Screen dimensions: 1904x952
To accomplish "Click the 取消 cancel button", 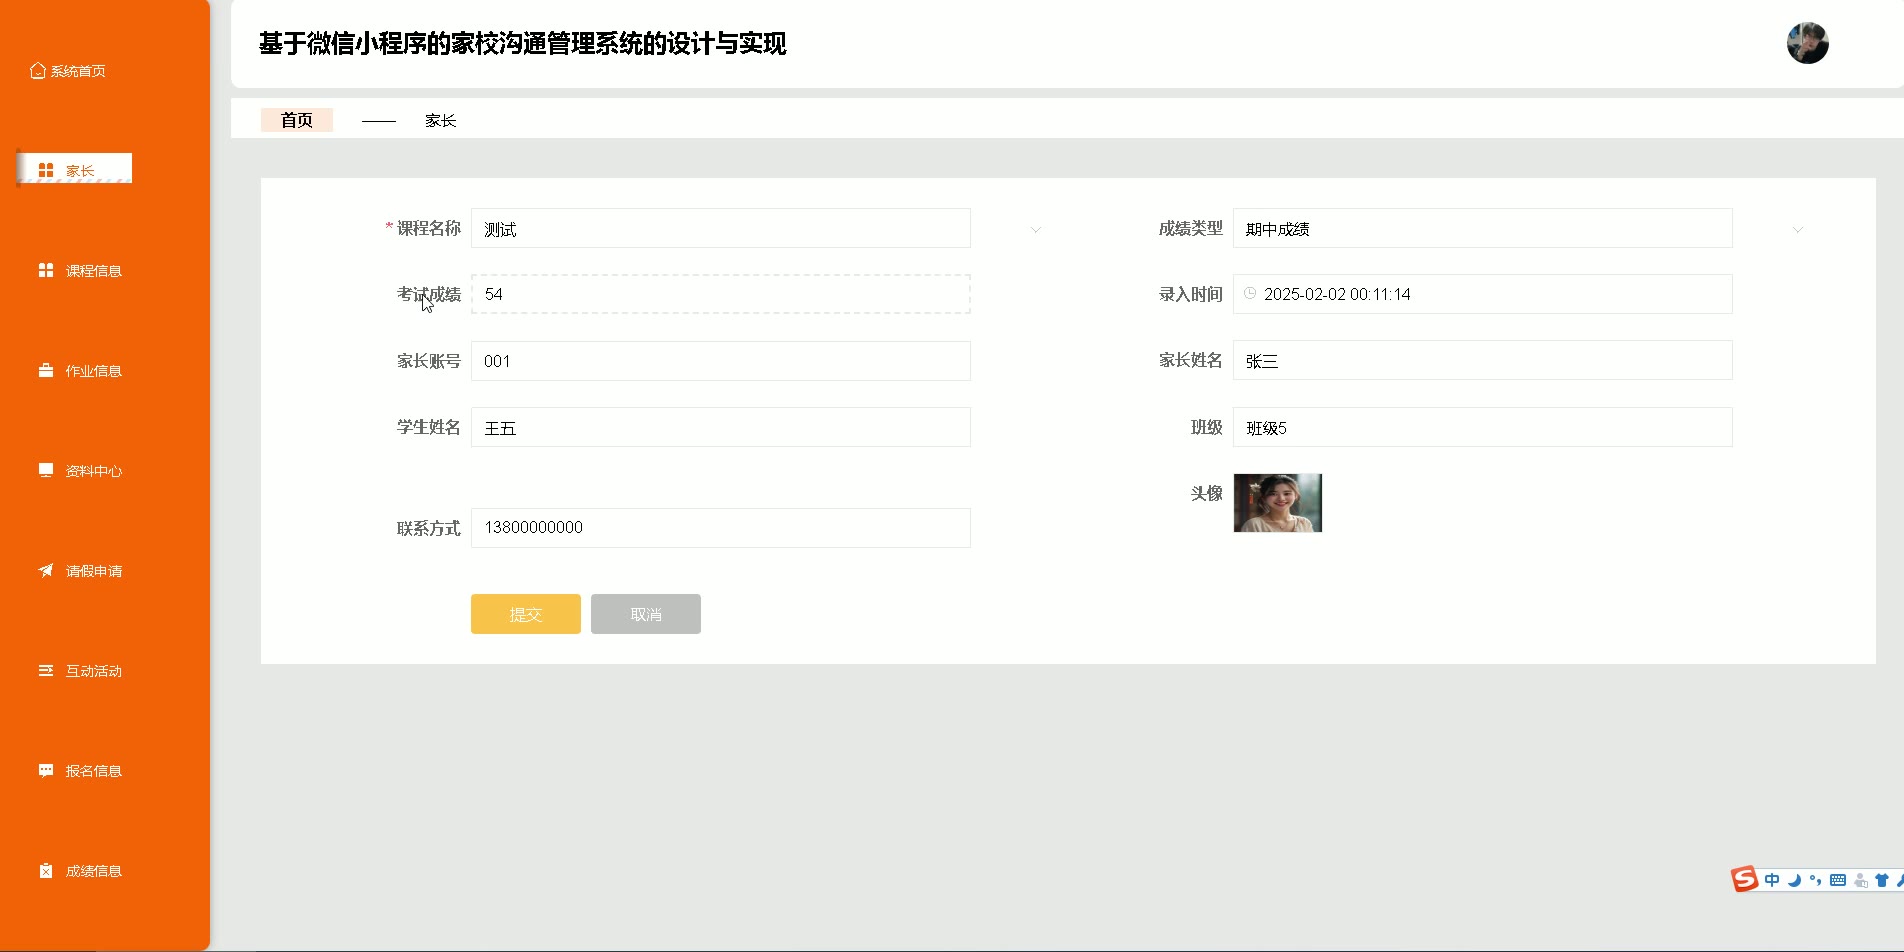I will (646, 614).
